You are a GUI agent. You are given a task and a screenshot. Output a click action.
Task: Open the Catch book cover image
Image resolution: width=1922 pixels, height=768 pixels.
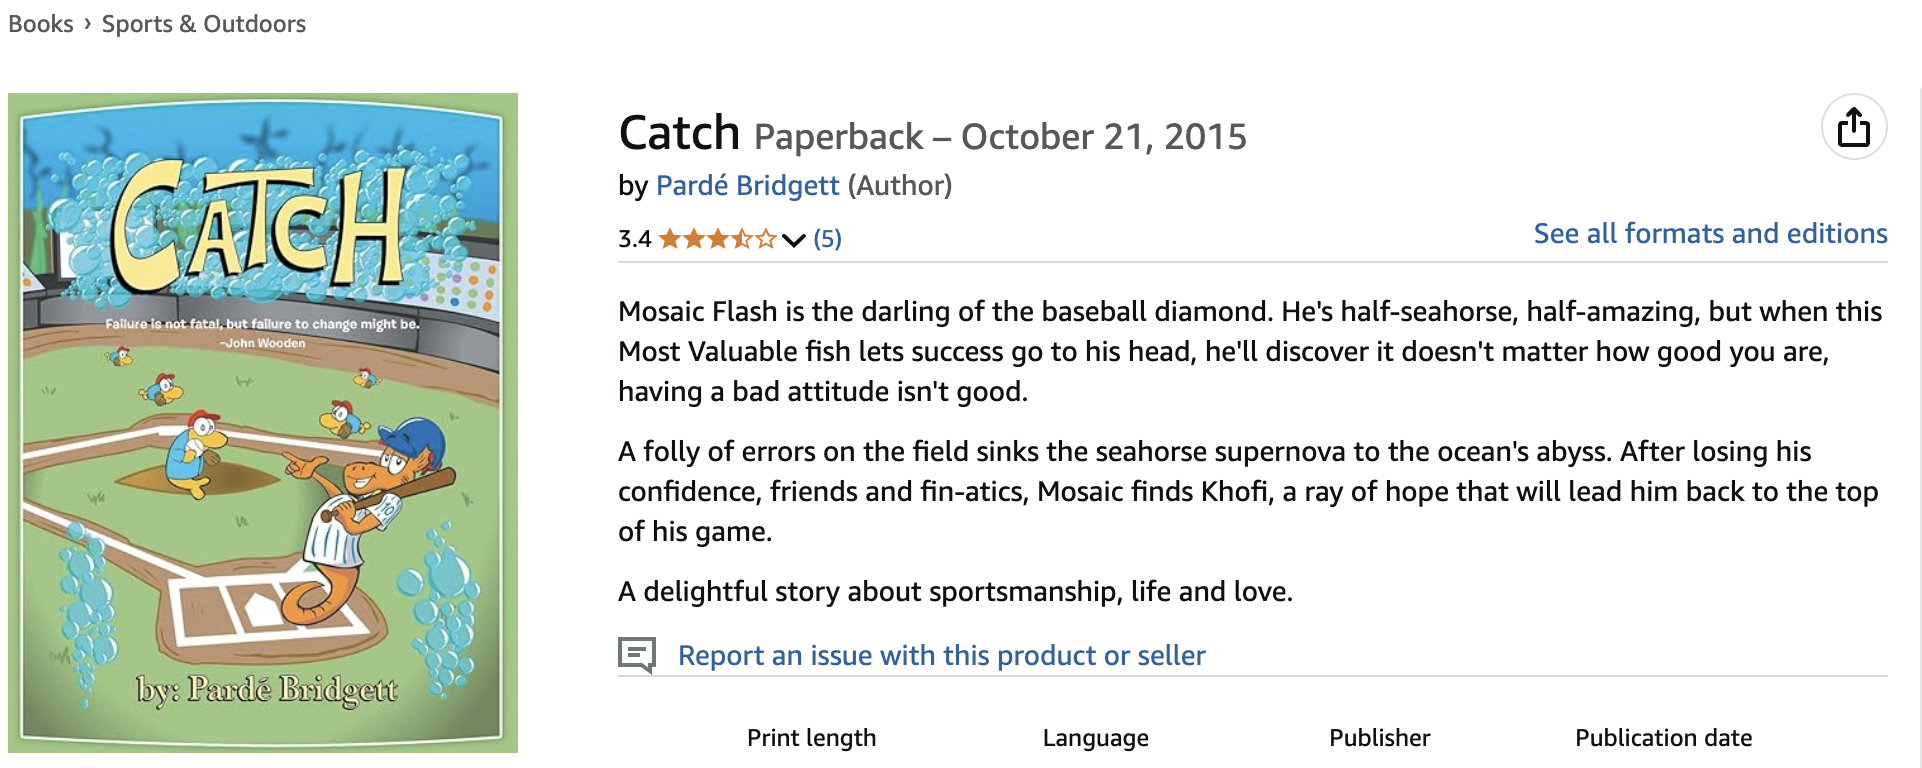(x=263, y=423)
